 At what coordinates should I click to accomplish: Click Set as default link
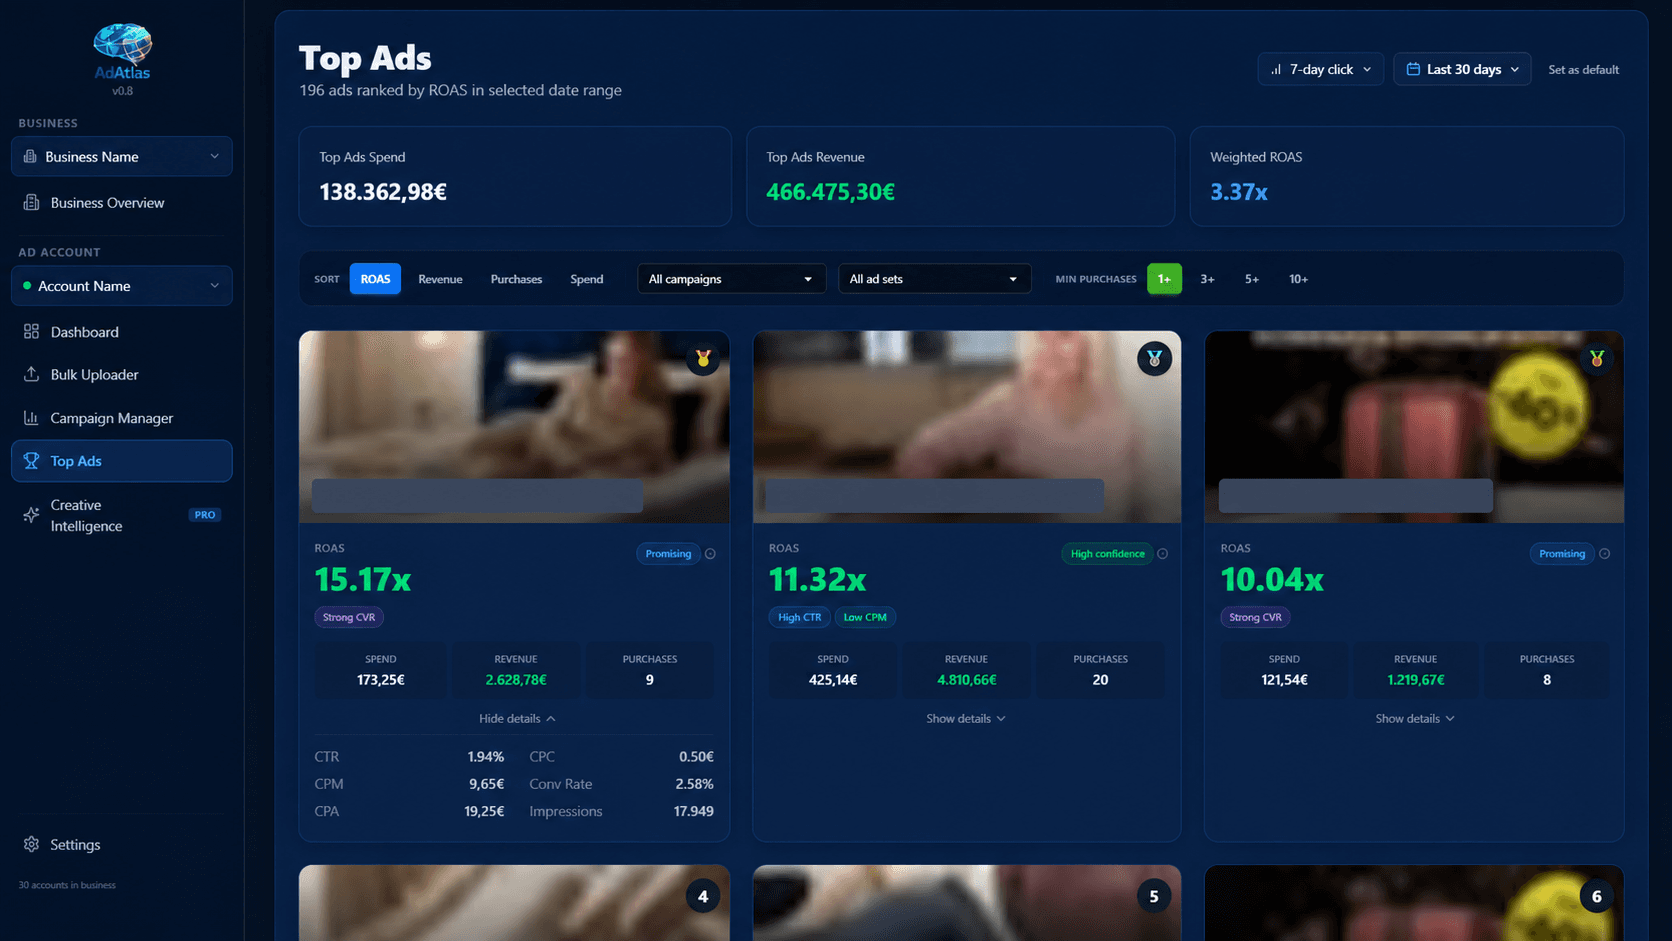pyautogui.click(x=1583, y=69)
